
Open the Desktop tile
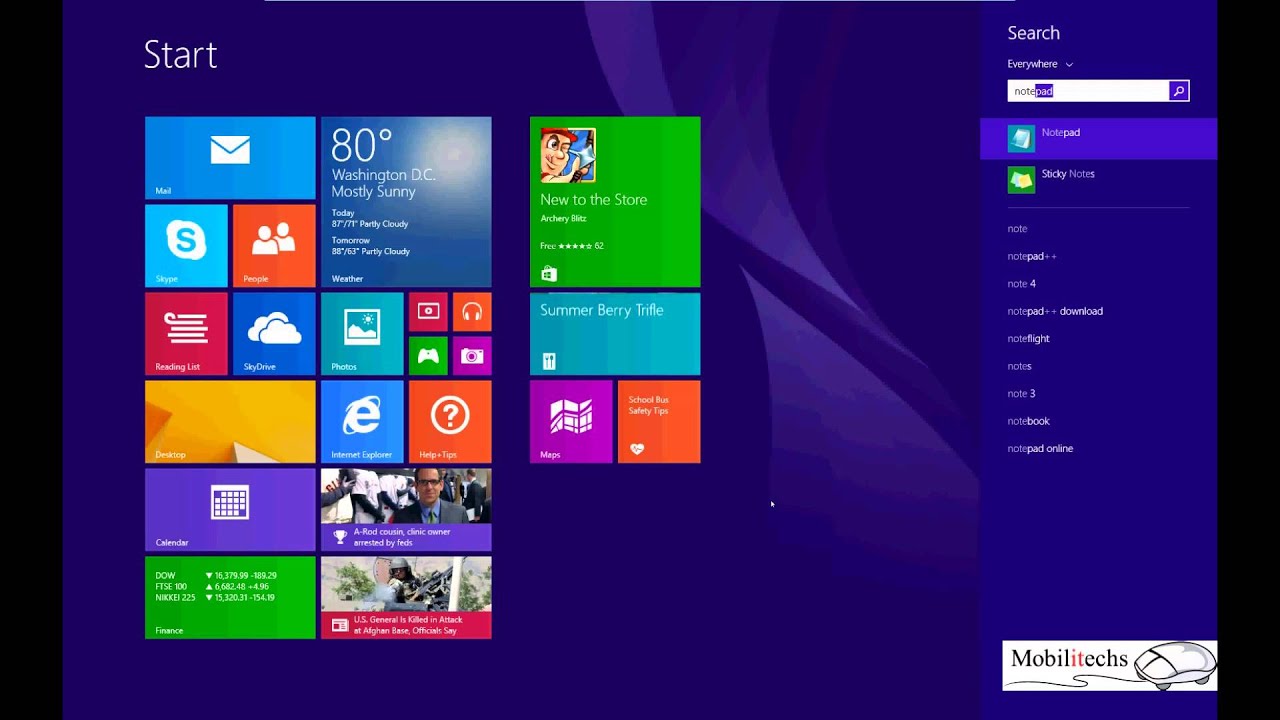(x=230, y=422)
